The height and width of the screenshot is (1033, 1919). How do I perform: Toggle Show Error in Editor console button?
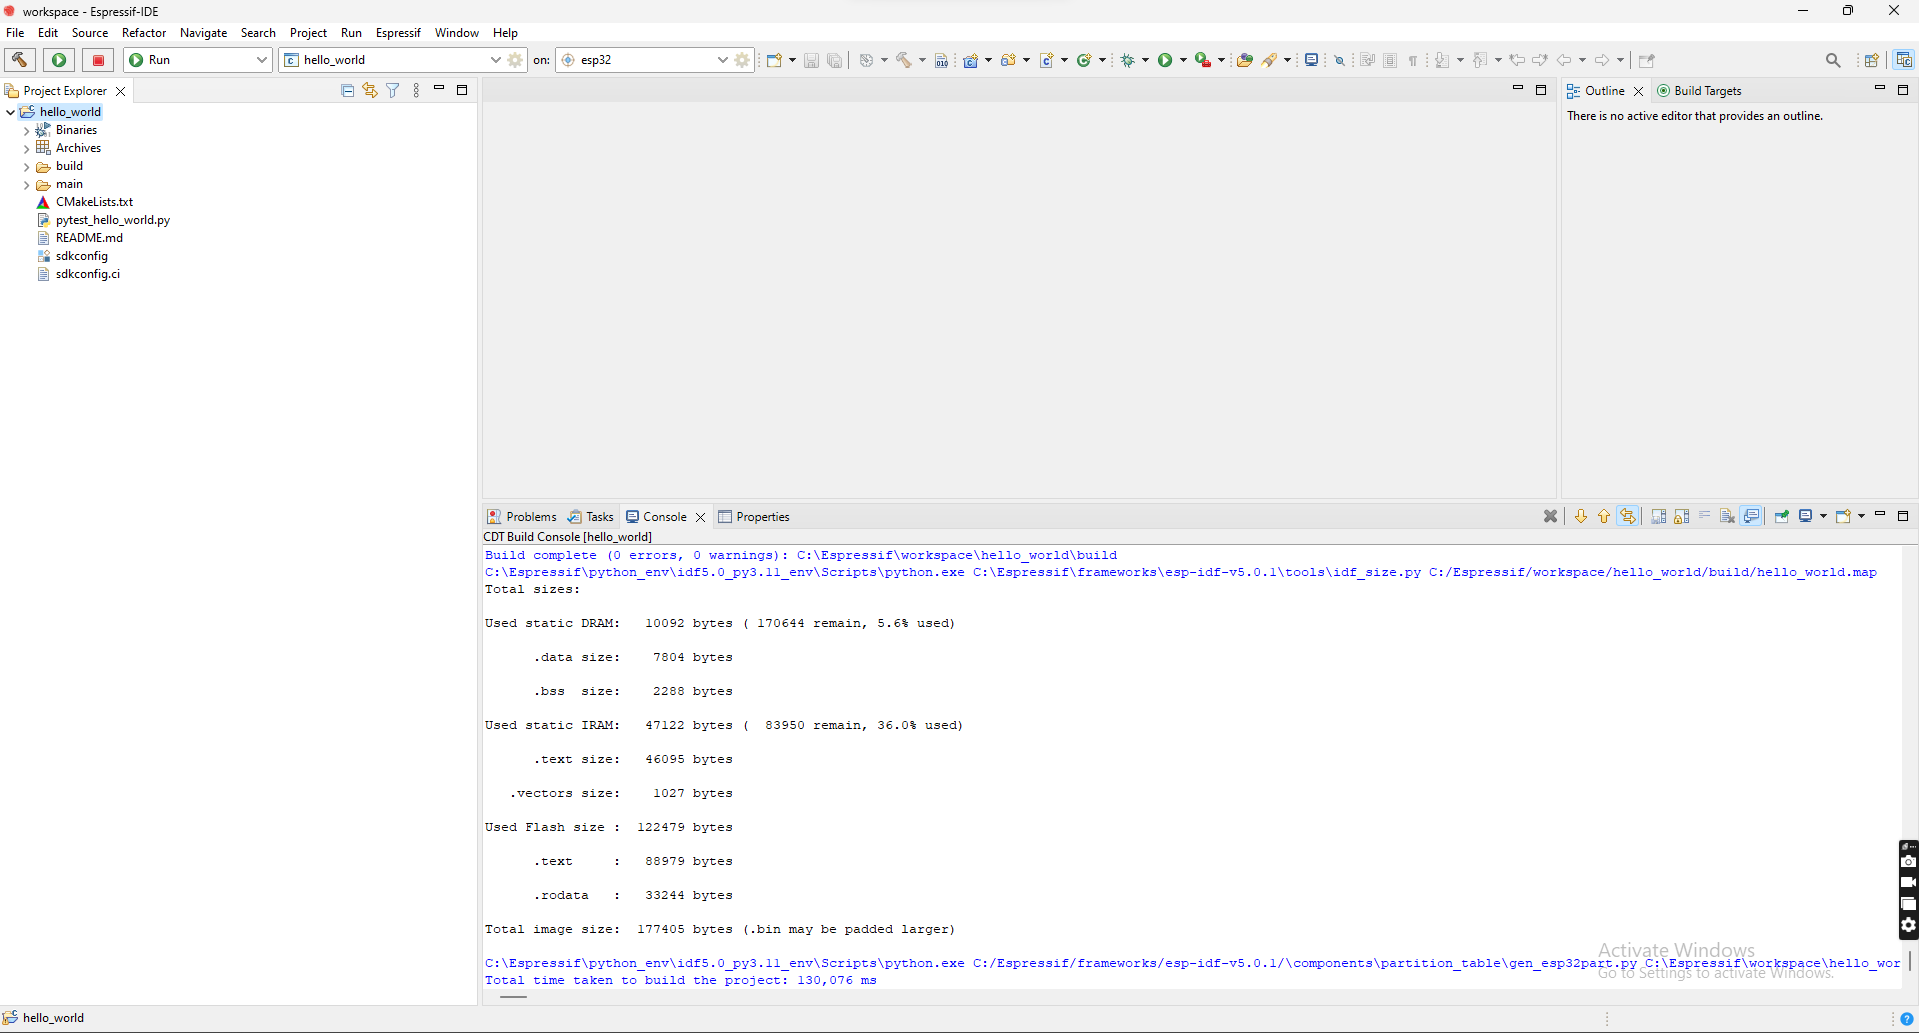click(1628, 516)
